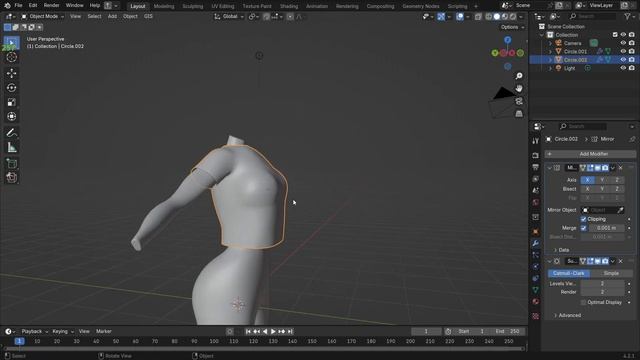Toggle Mirror Bisect X button
The image size is (640, 360).
tap(587, 189)
